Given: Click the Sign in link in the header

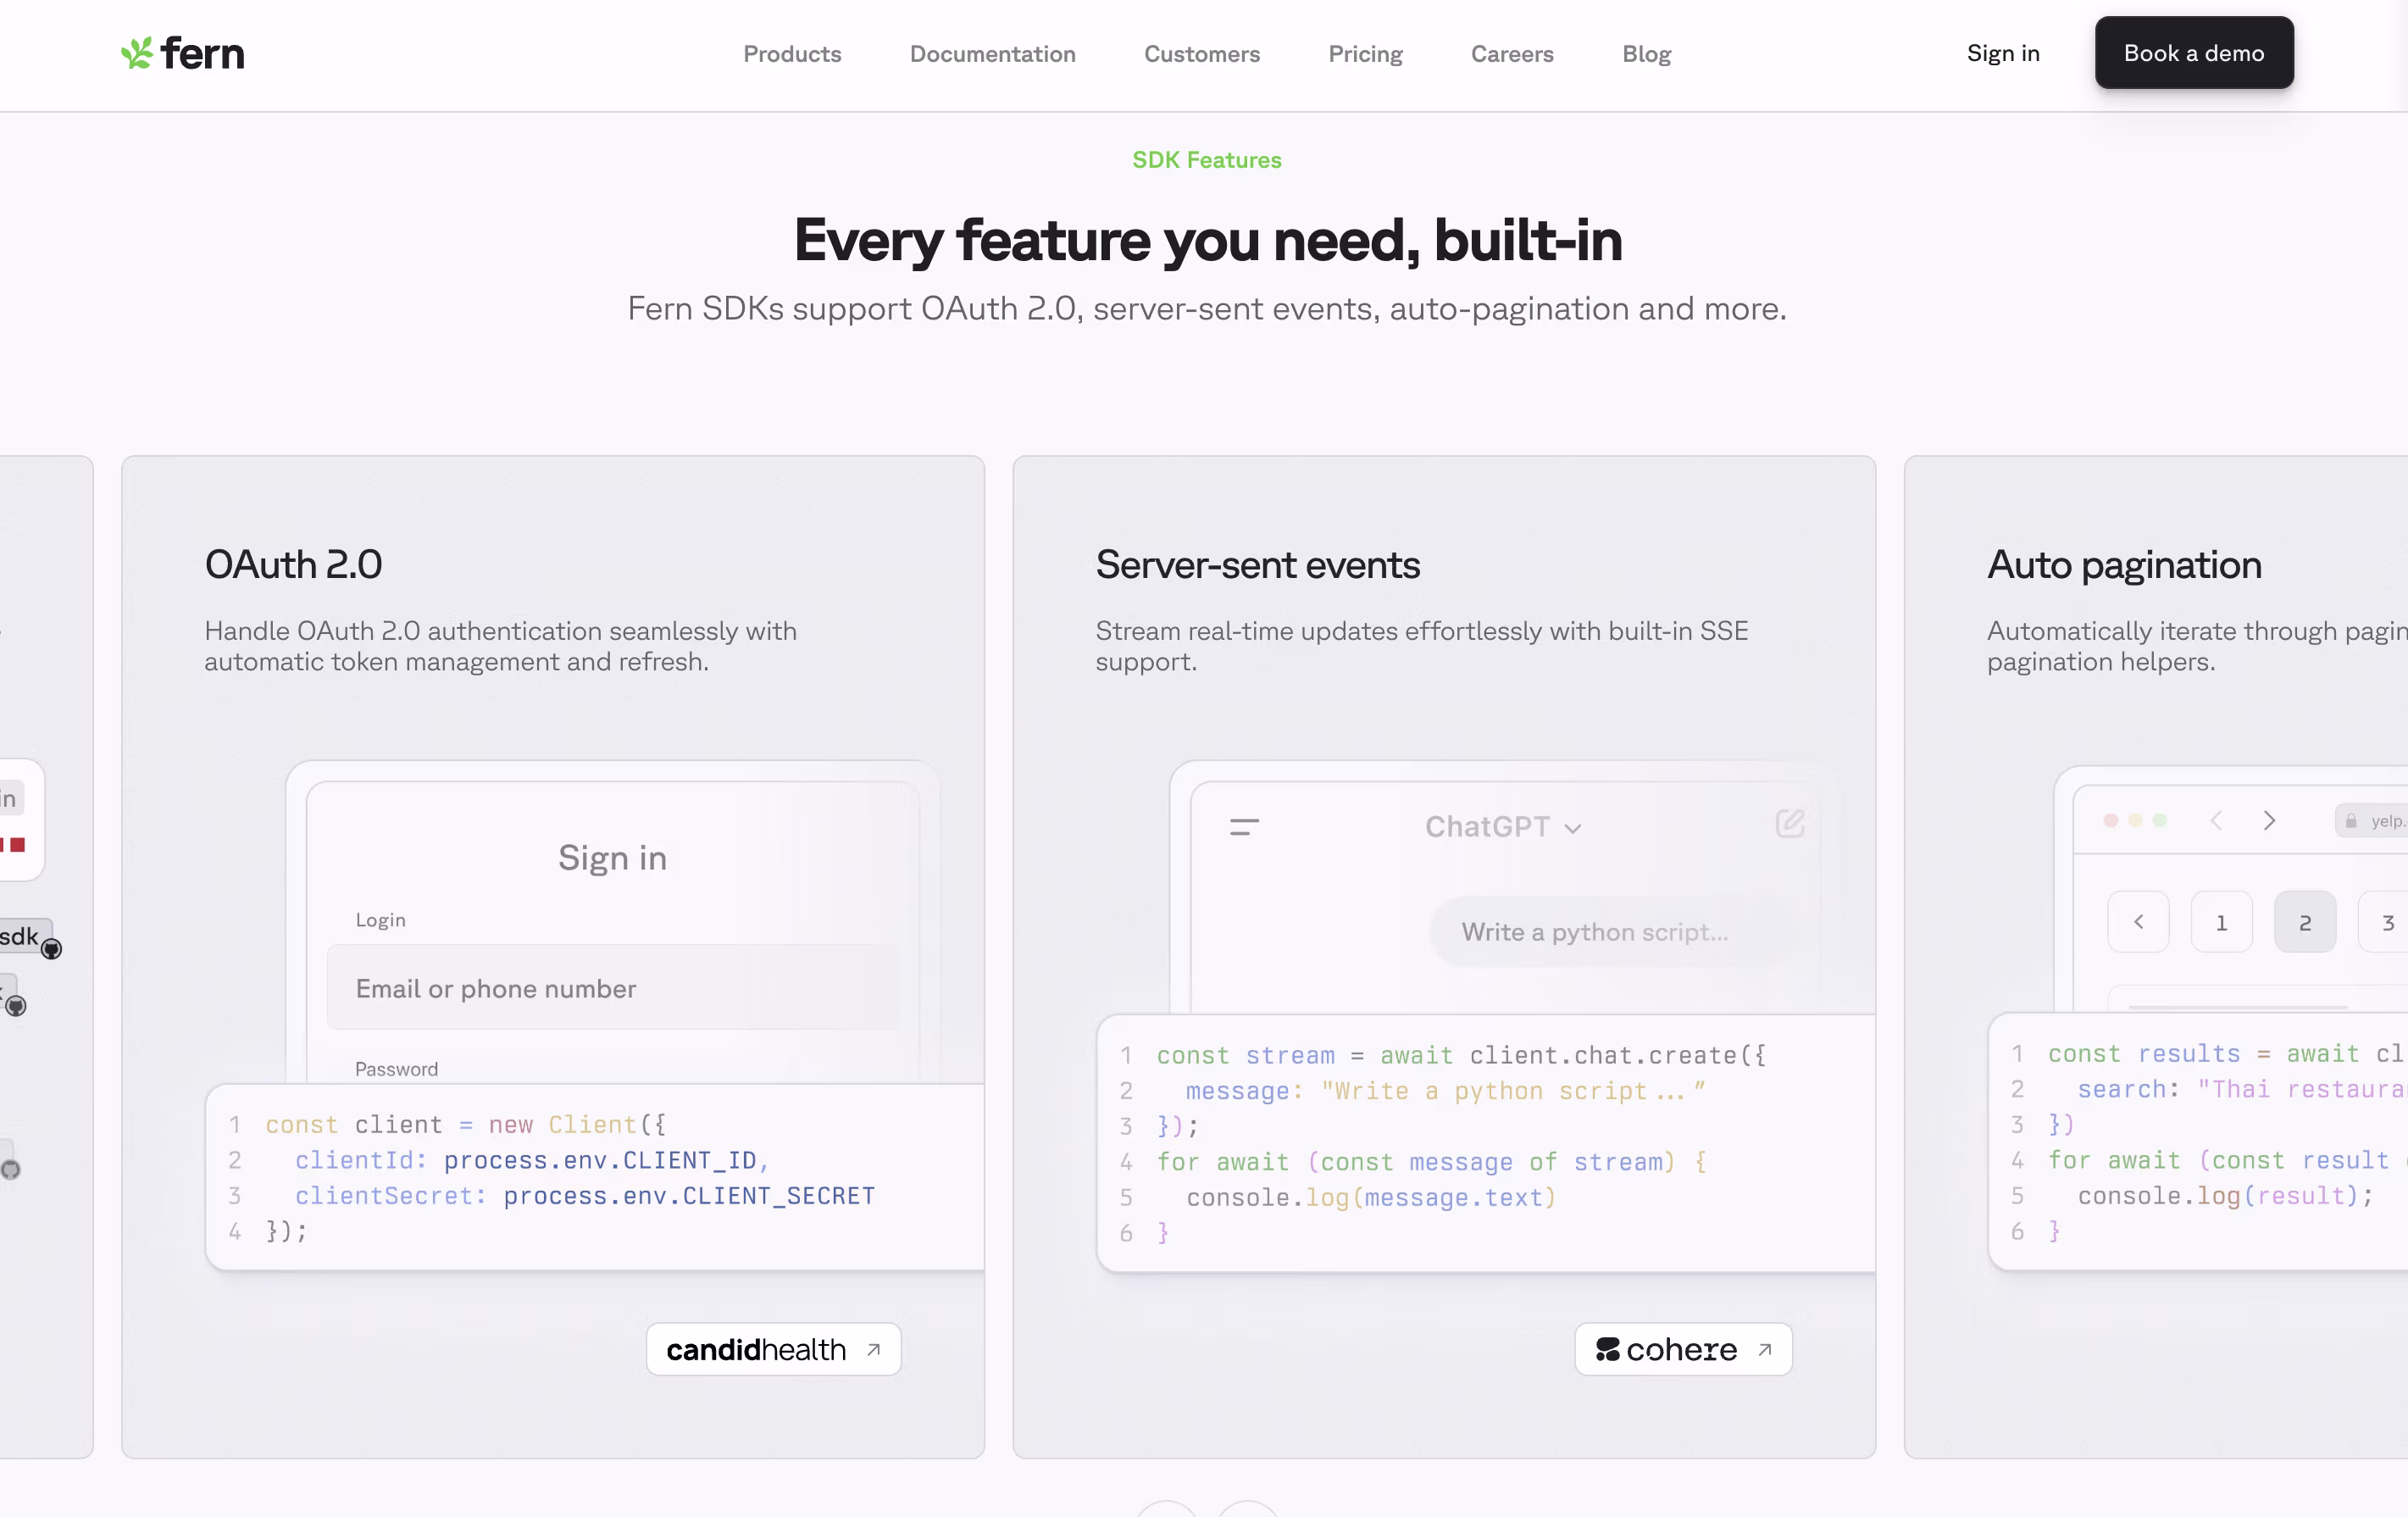Looking at the screenshot, I should click(2003, 53).
